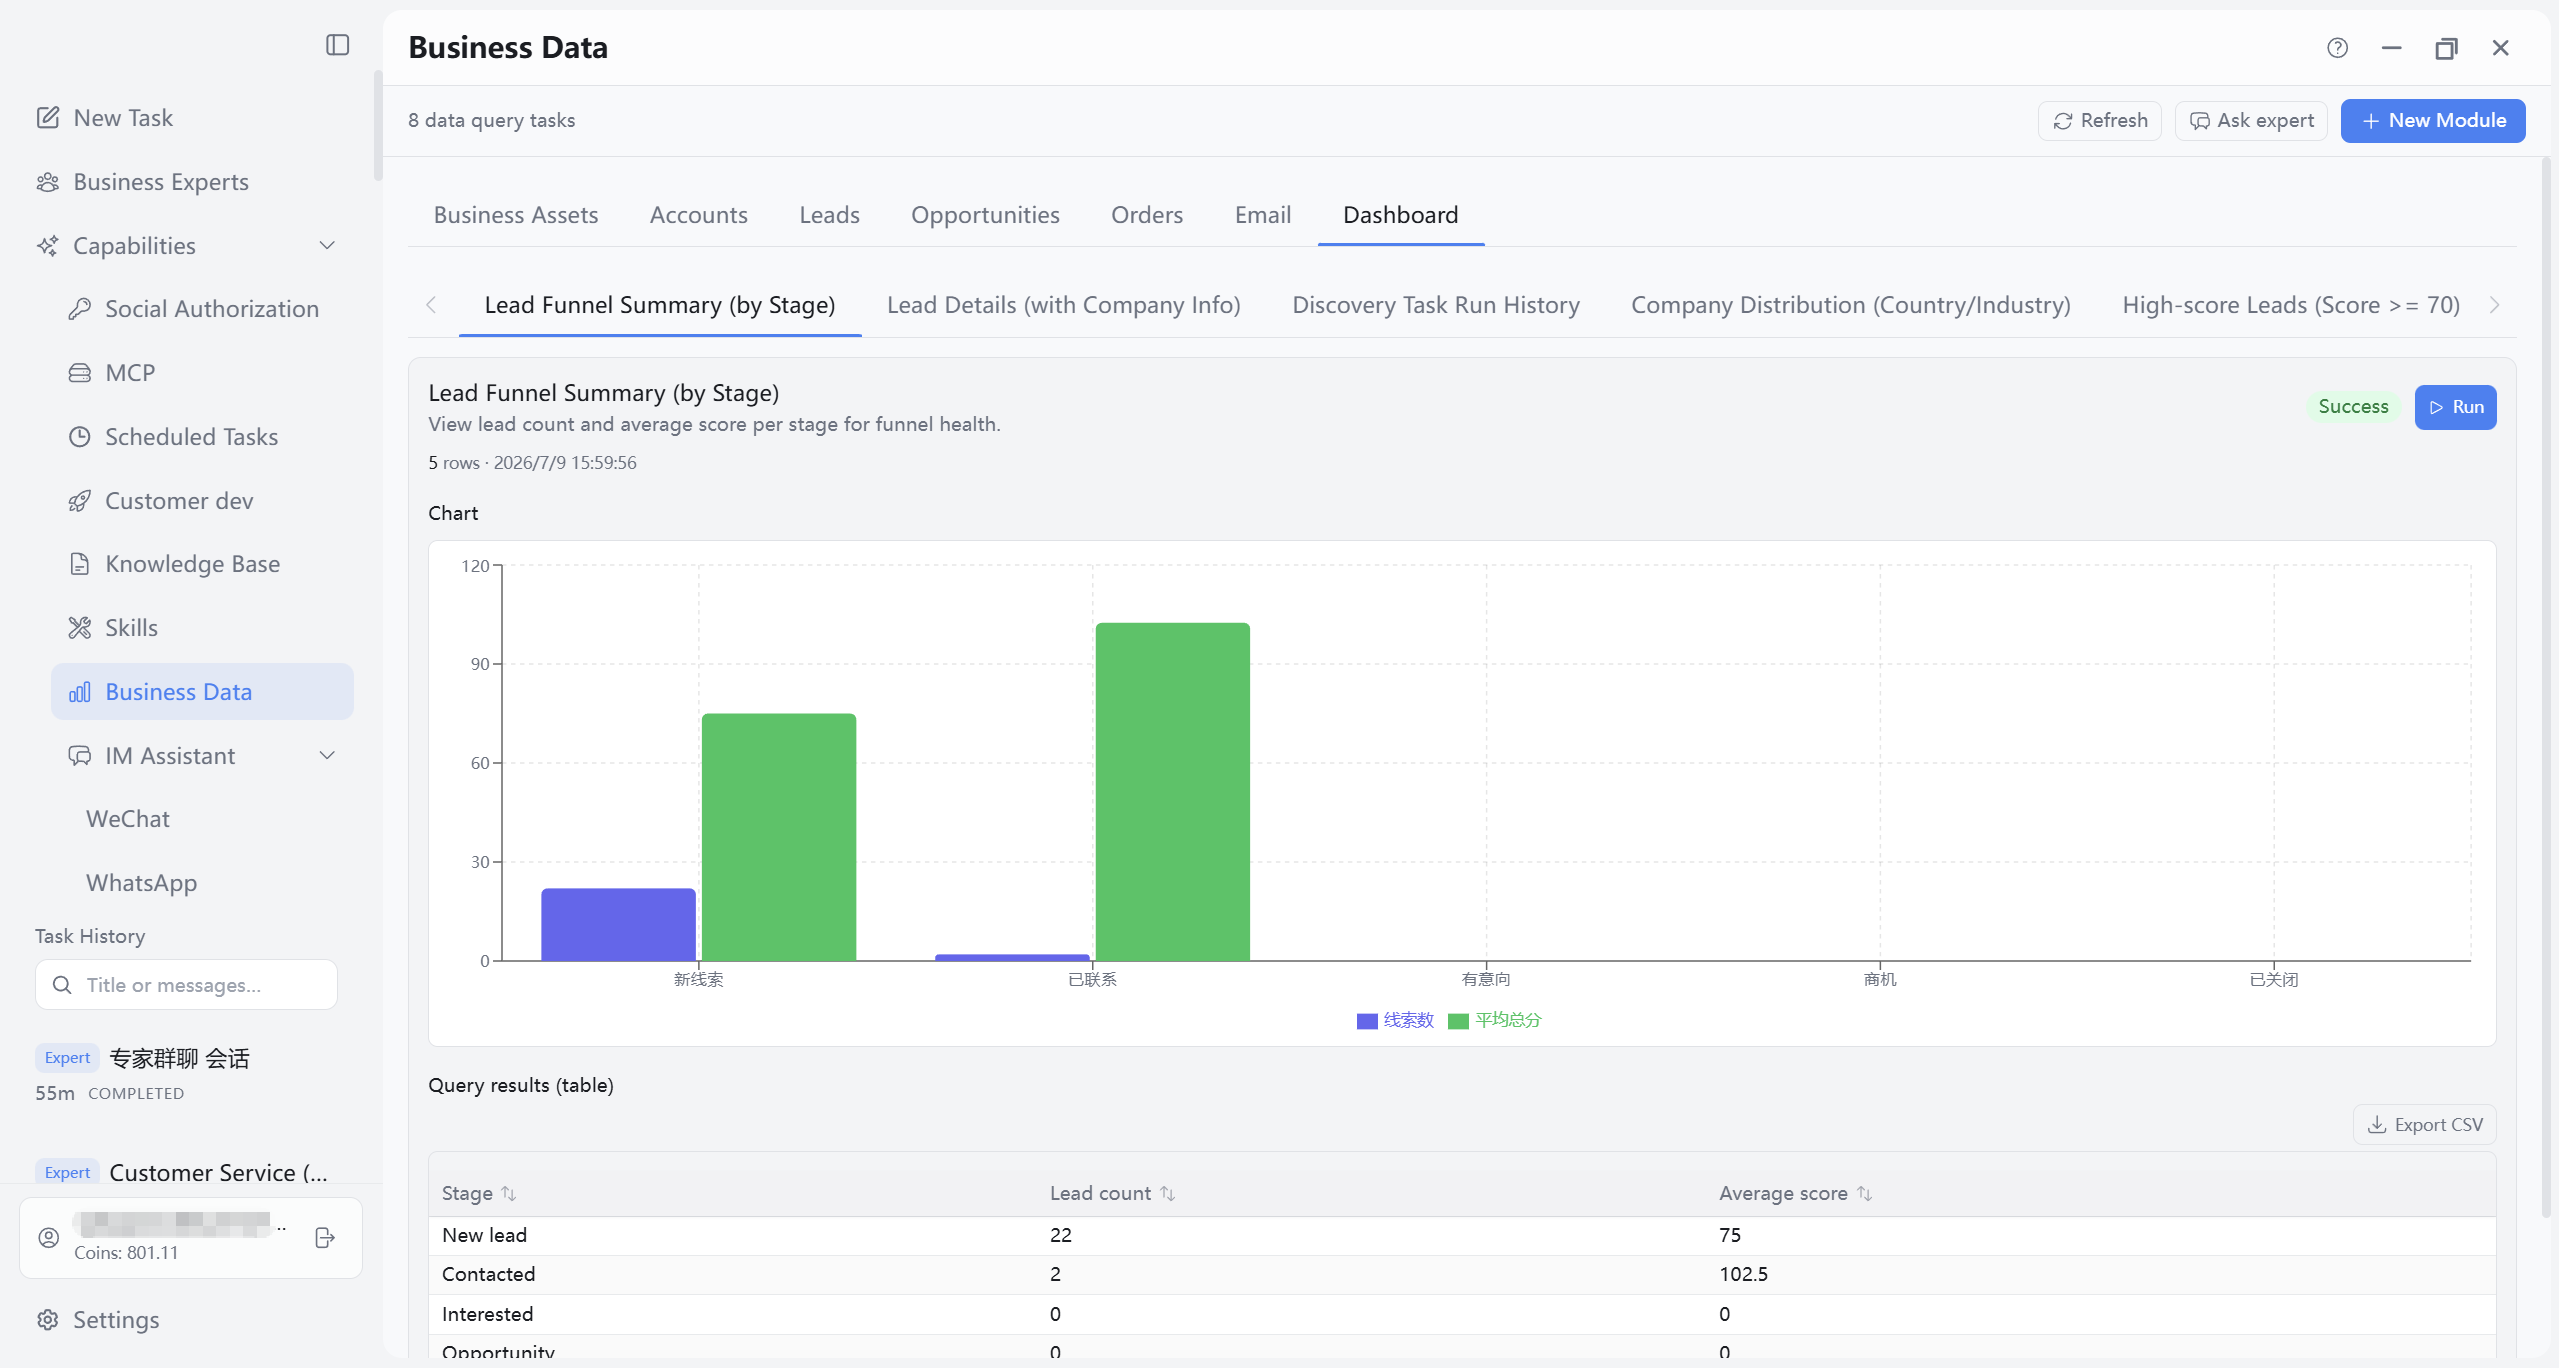
Task: Switch to the Leads tab
Action: 829,215
